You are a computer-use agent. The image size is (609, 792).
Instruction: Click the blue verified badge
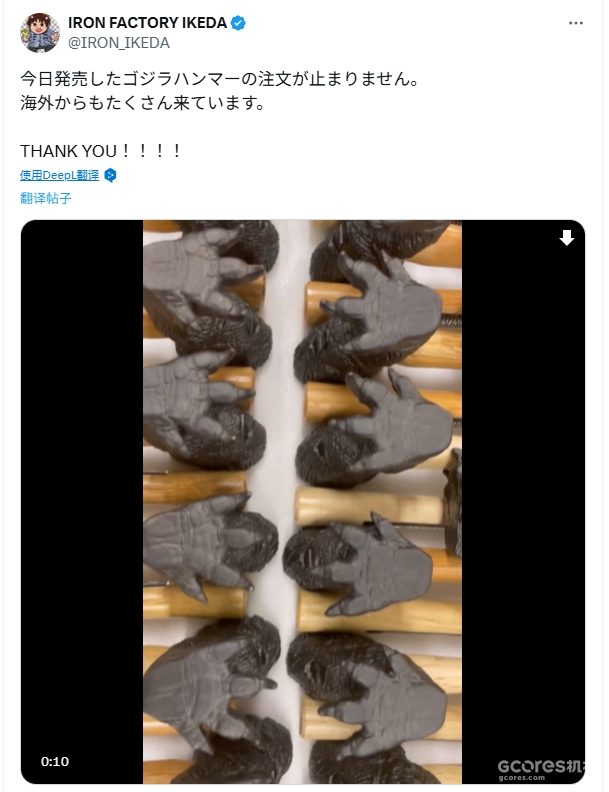238,23
